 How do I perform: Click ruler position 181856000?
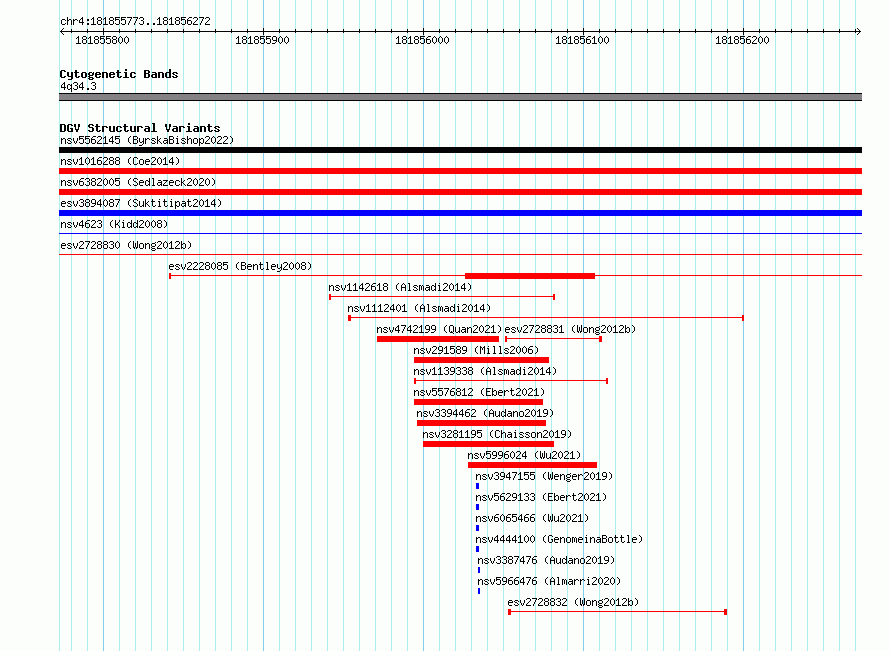coord(422,40)
